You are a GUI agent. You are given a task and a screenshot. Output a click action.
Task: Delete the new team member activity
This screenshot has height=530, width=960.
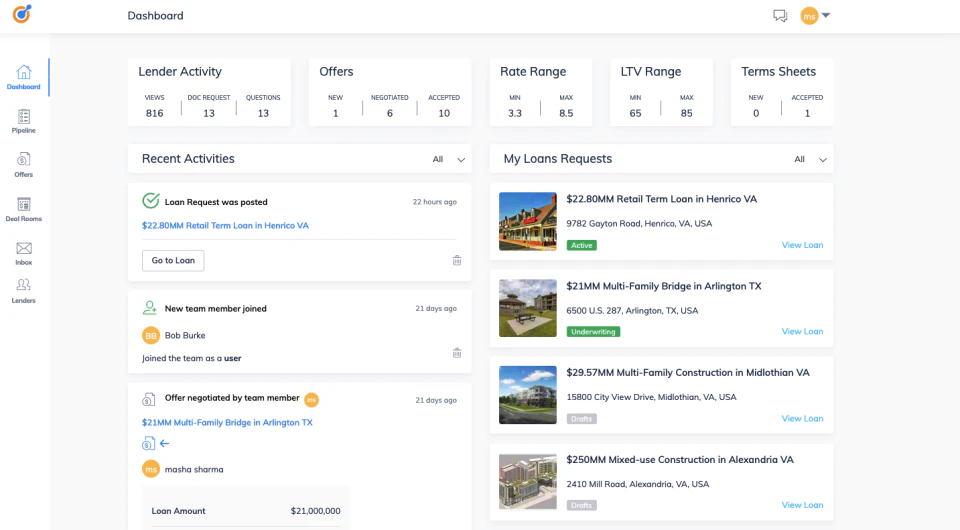pyautogui.click(x=457, y=352)
